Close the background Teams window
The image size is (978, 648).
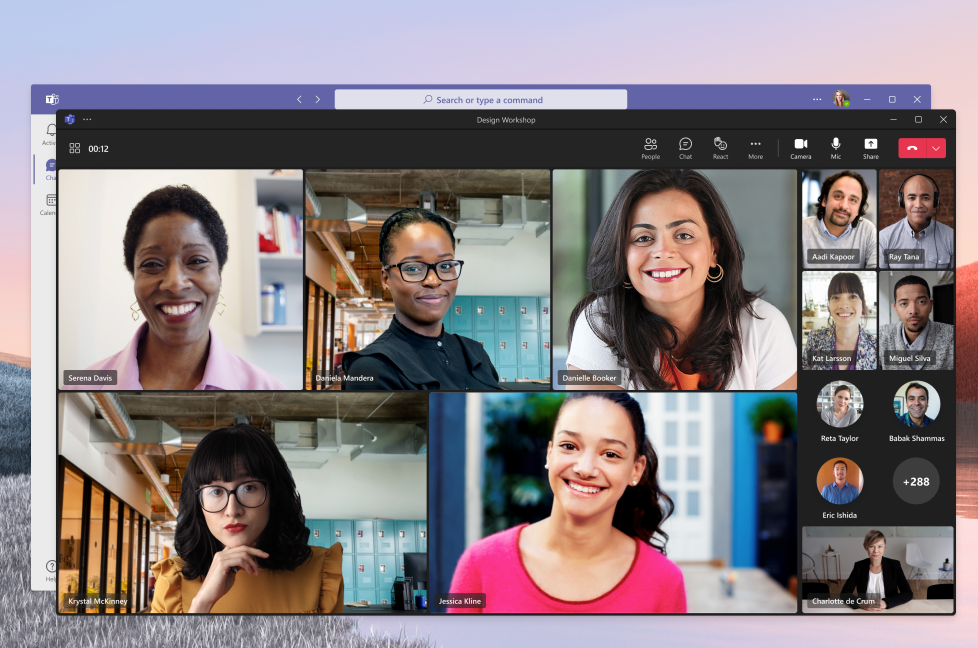(917, 99)
